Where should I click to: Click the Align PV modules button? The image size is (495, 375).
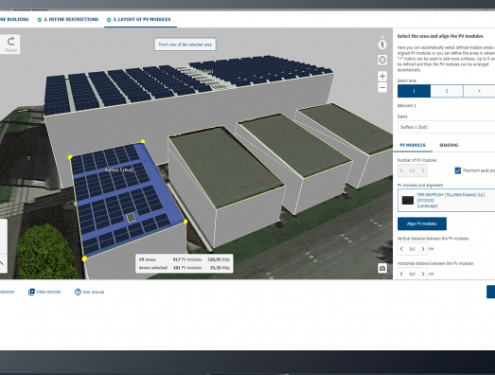[x=422, y=224]
